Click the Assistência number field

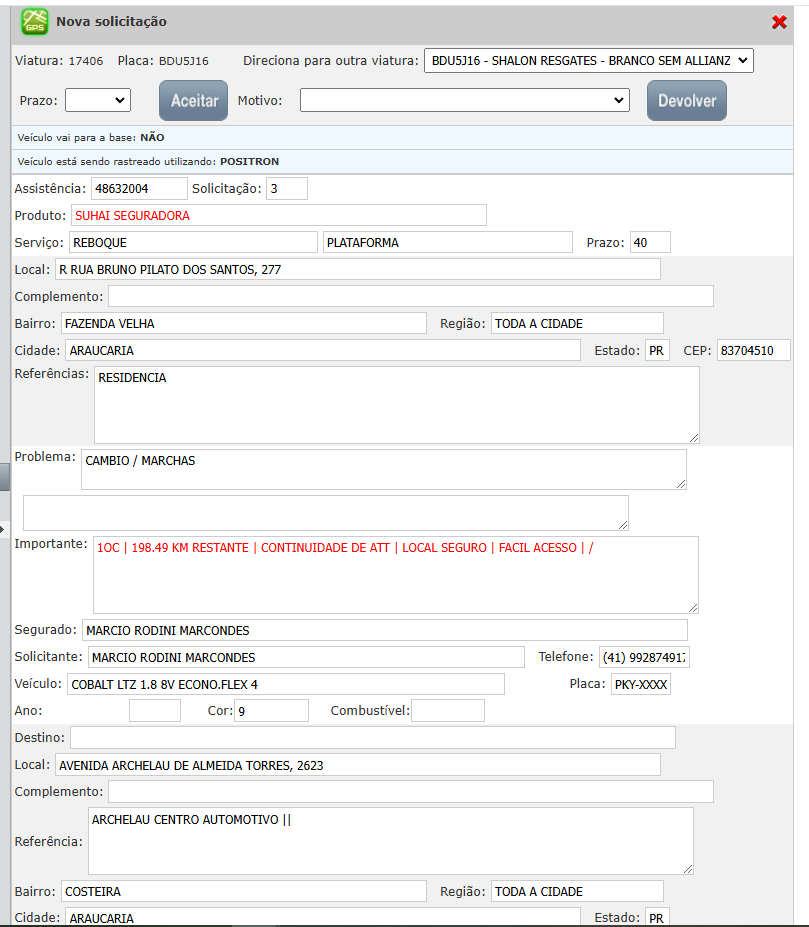coord(139,188)
